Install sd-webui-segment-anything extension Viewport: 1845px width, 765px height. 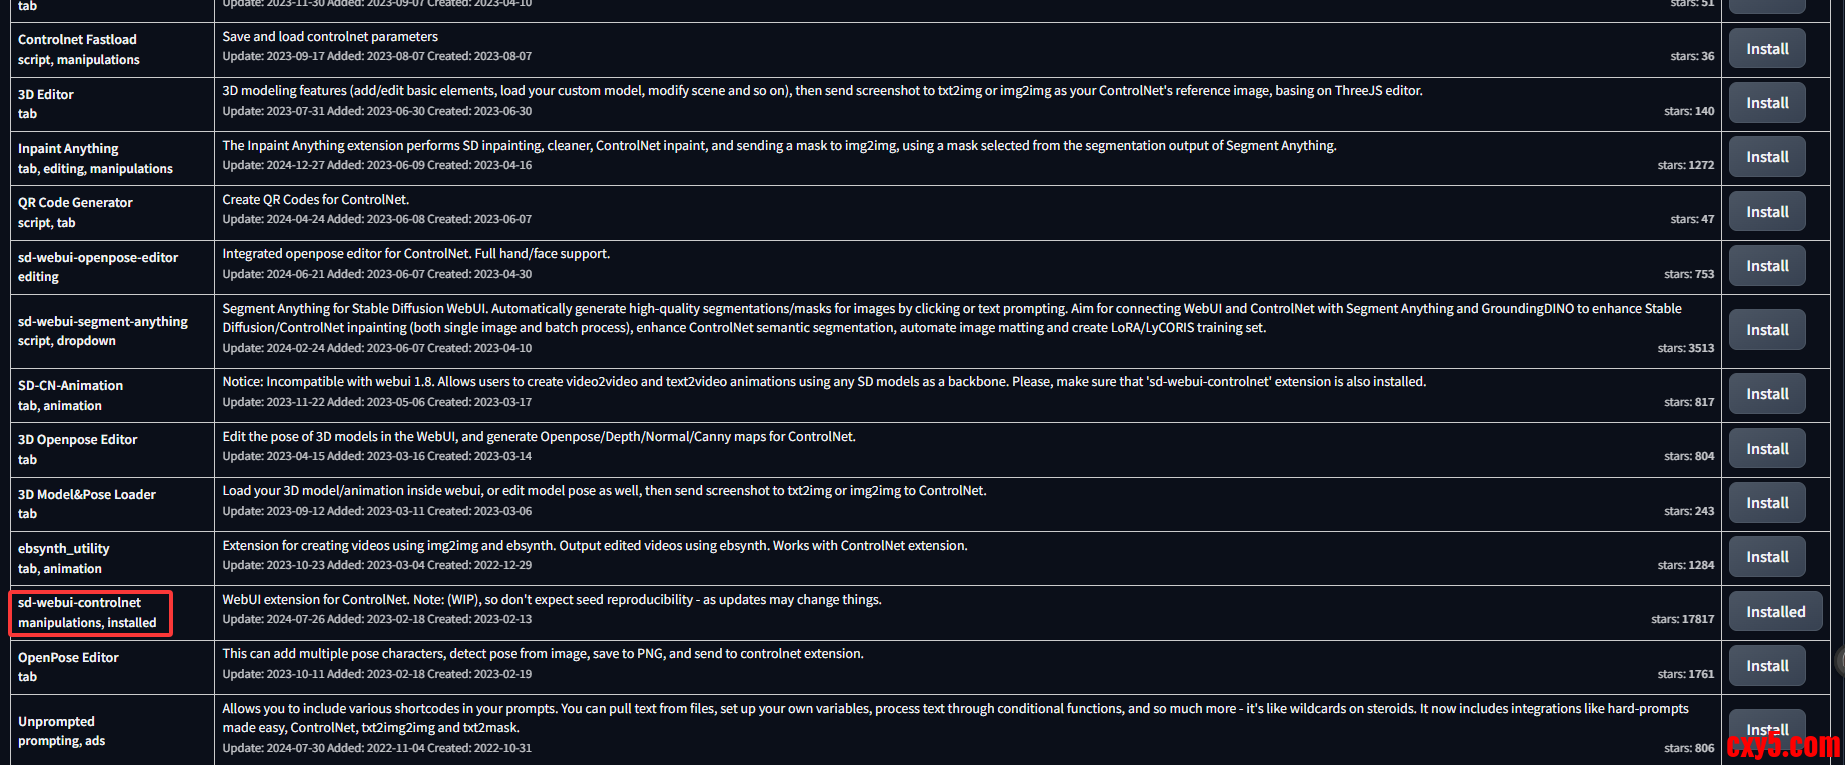pos(1767,330)
